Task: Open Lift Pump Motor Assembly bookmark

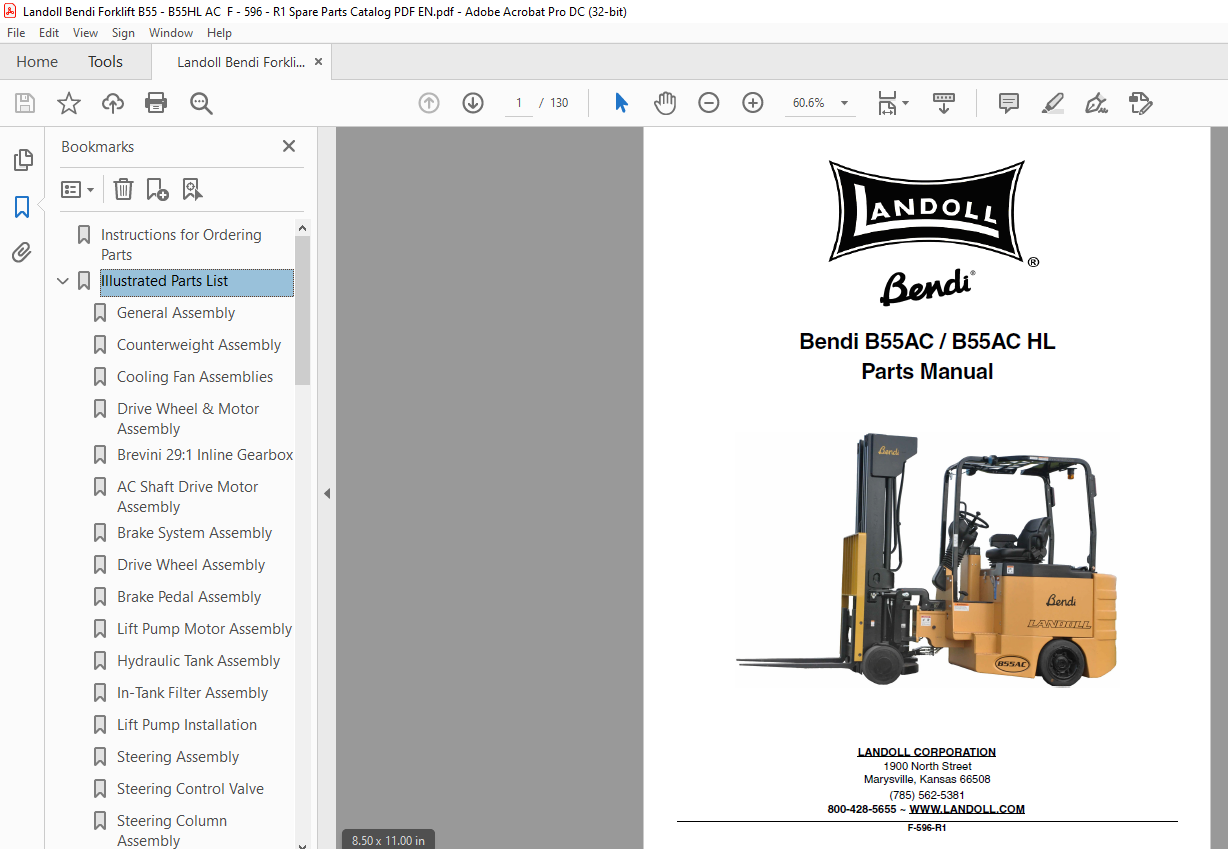Action: click(204, 629)
